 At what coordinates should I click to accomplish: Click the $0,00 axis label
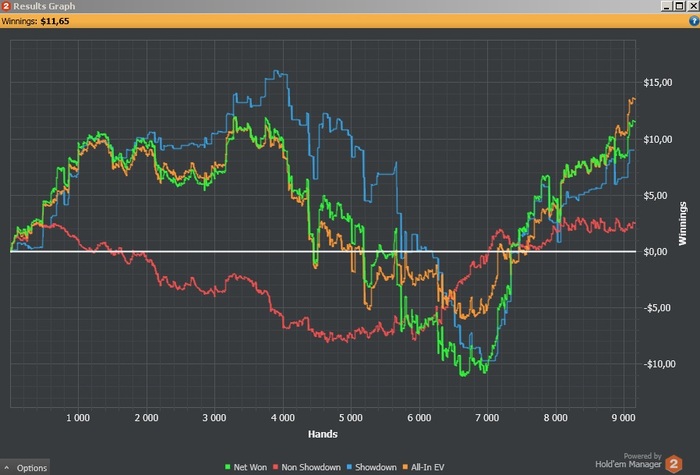tap(655, 252)
